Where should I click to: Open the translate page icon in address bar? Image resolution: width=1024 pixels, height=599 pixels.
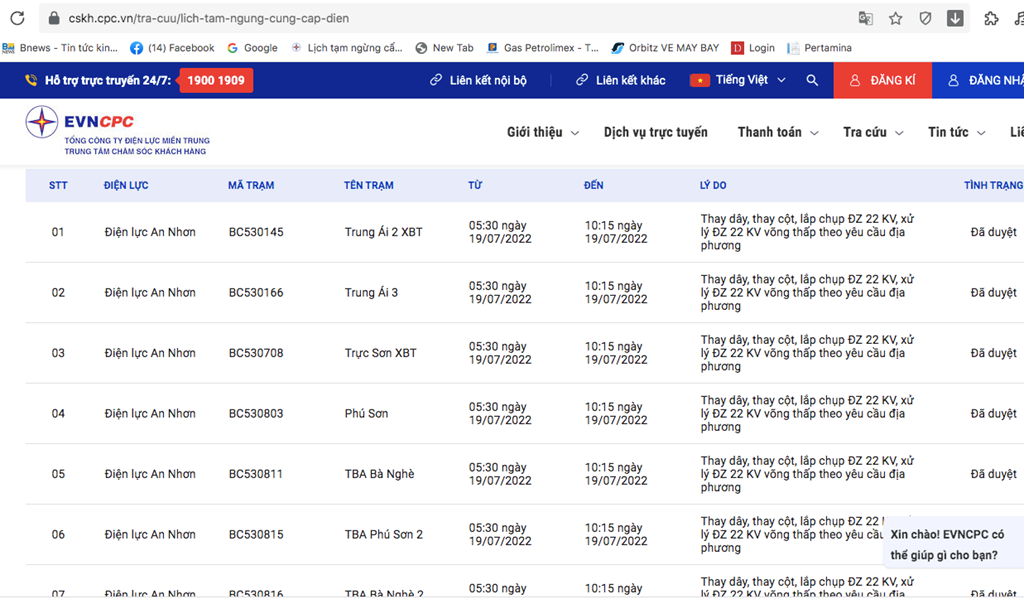[x=865, y=18]
